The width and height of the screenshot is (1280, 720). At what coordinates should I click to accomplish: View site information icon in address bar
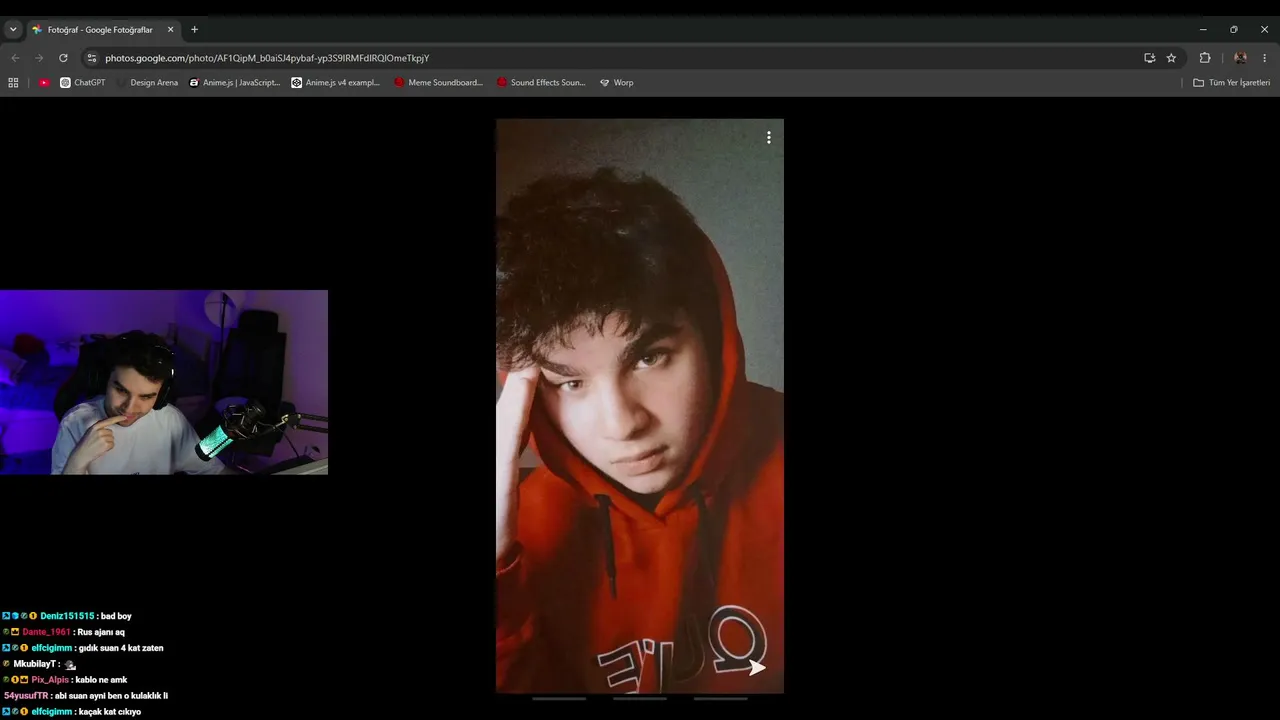point(92,58)
